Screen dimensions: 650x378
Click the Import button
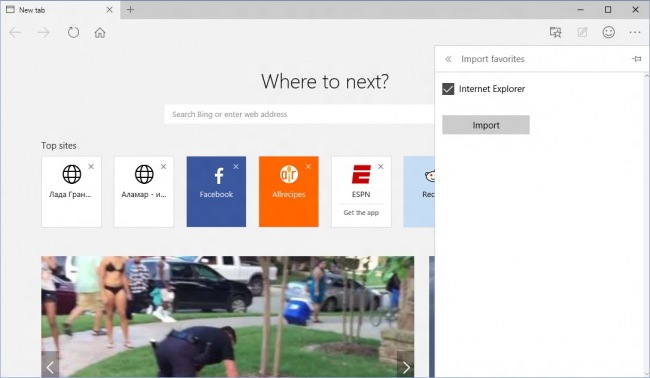pyautogui.click(x=486, y=125)
